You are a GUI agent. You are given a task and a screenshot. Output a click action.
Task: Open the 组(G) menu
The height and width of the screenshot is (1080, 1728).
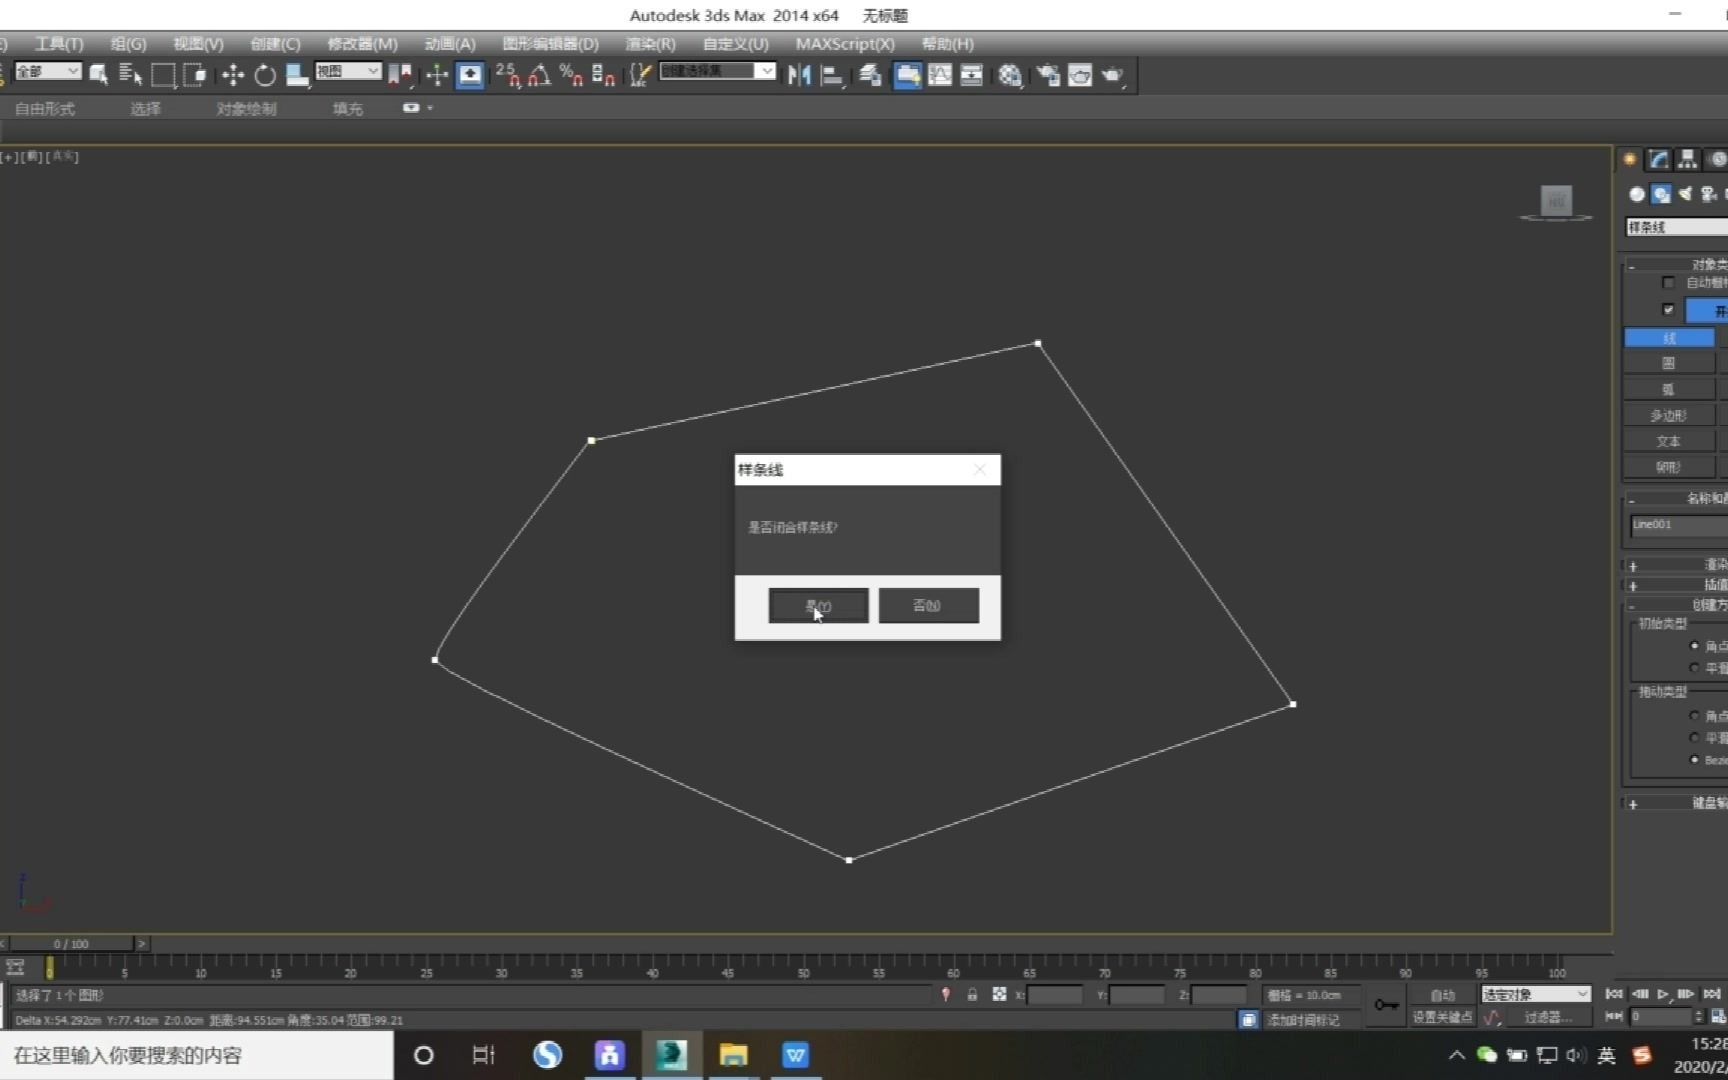tap(128, 44)
